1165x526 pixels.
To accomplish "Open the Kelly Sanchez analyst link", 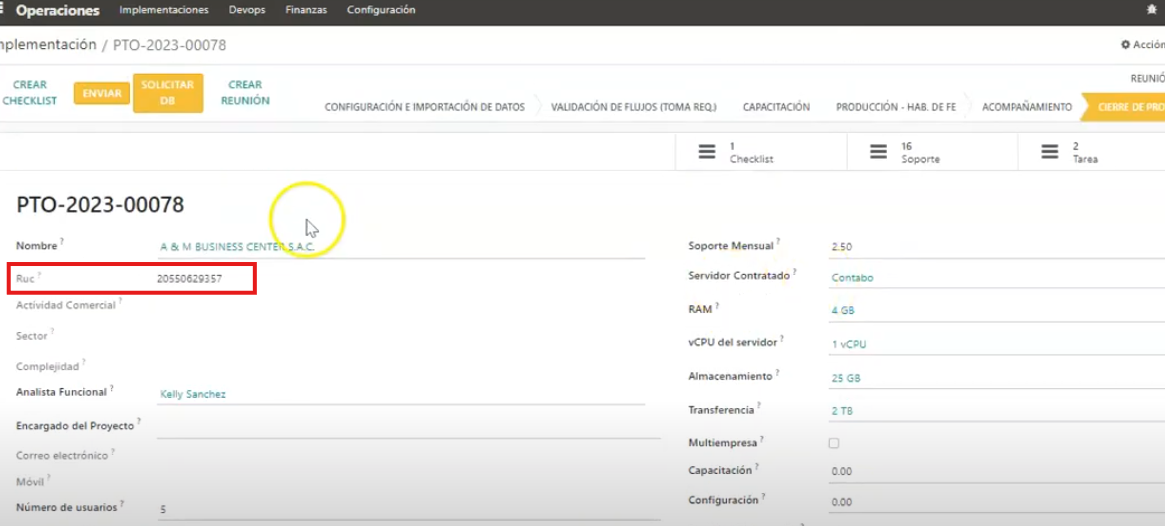I will 193,394.
